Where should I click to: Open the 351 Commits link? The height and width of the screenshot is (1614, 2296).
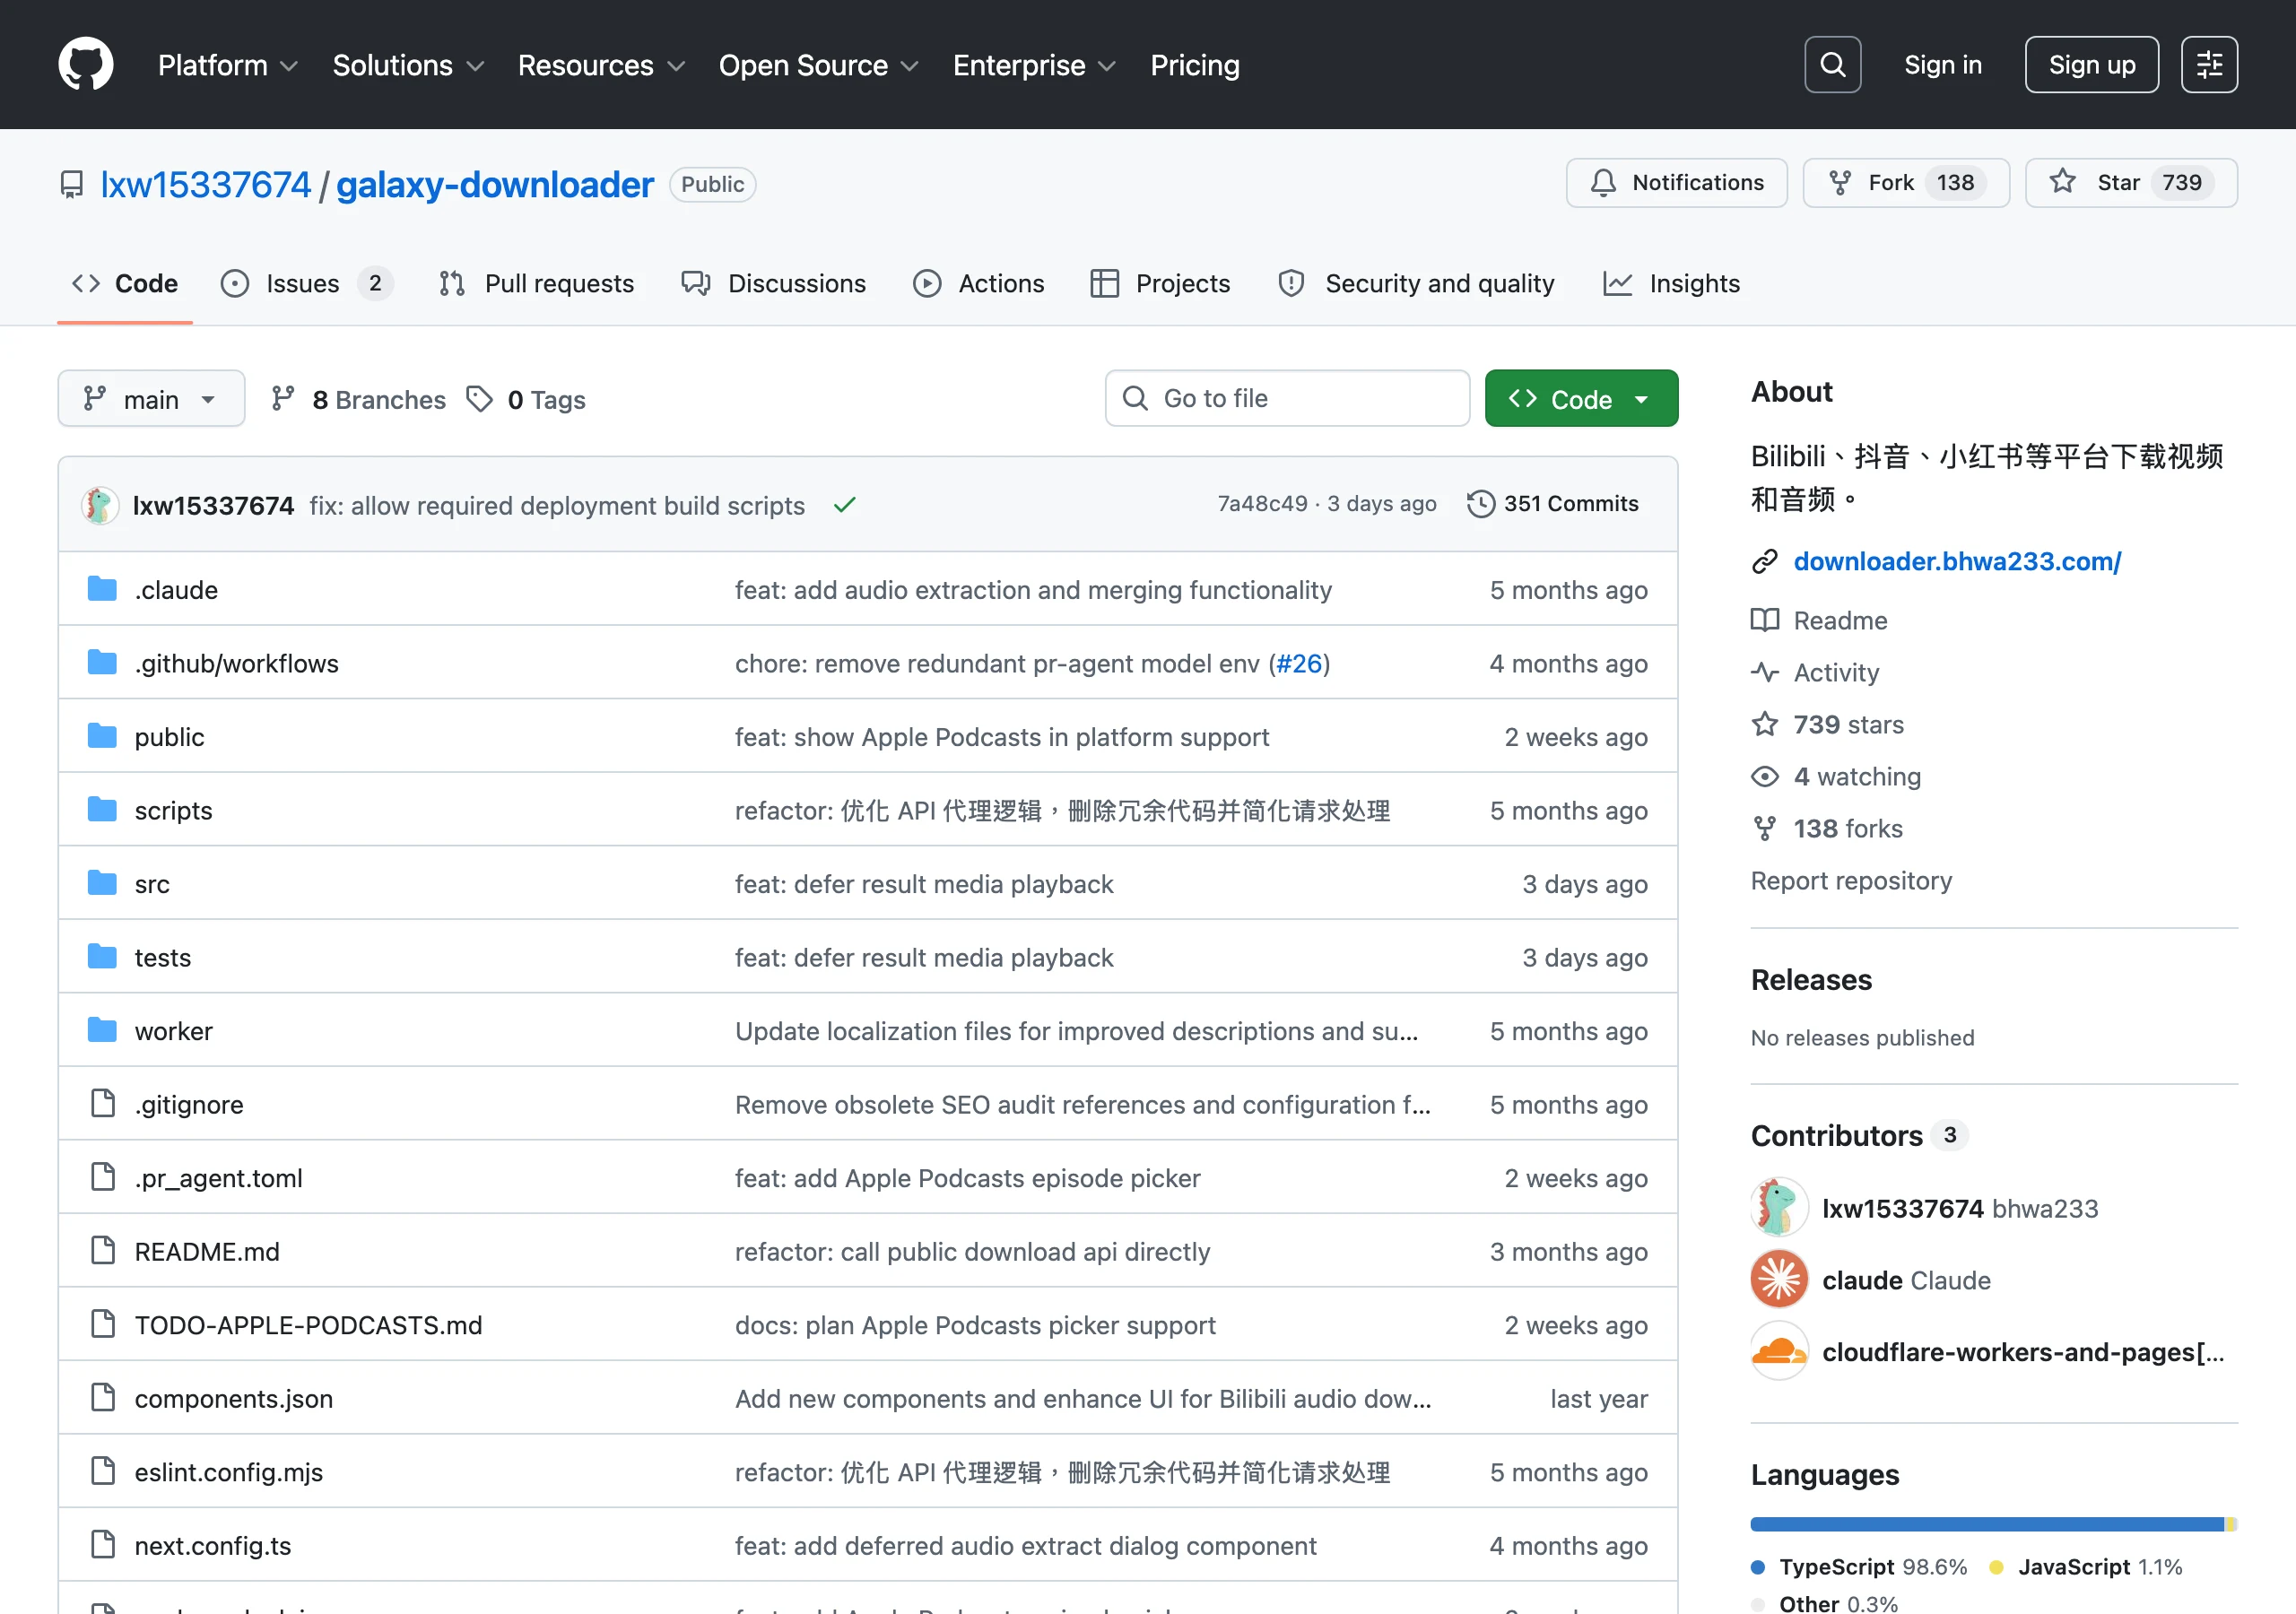[x=1552, y=504]
